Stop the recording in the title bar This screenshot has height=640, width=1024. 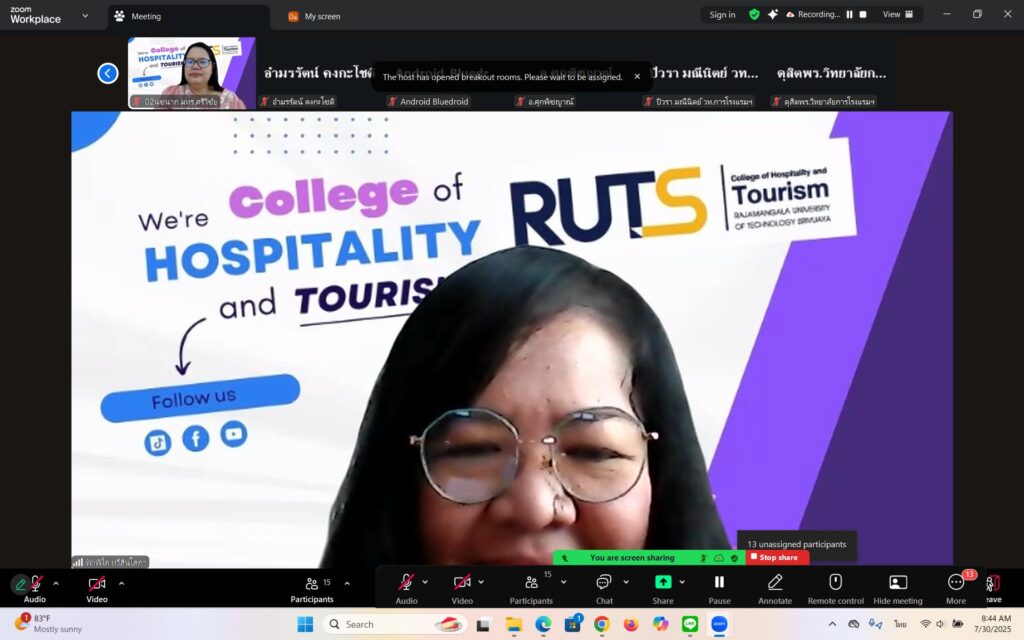[x=863, y=14]
